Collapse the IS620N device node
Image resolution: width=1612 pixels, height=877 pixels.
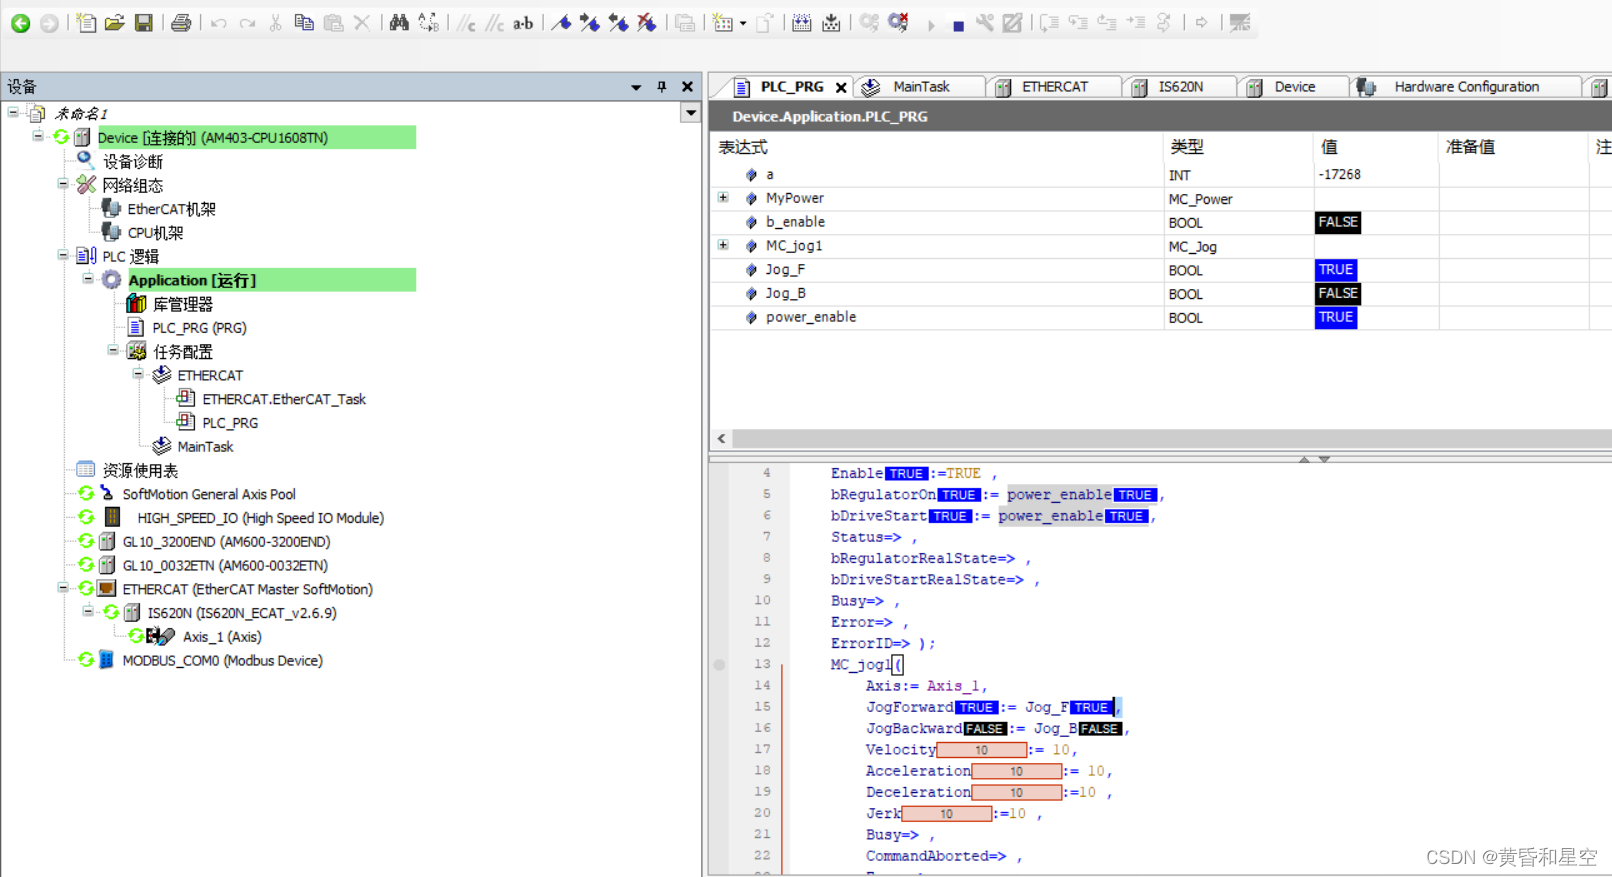[x=88, y=611]
